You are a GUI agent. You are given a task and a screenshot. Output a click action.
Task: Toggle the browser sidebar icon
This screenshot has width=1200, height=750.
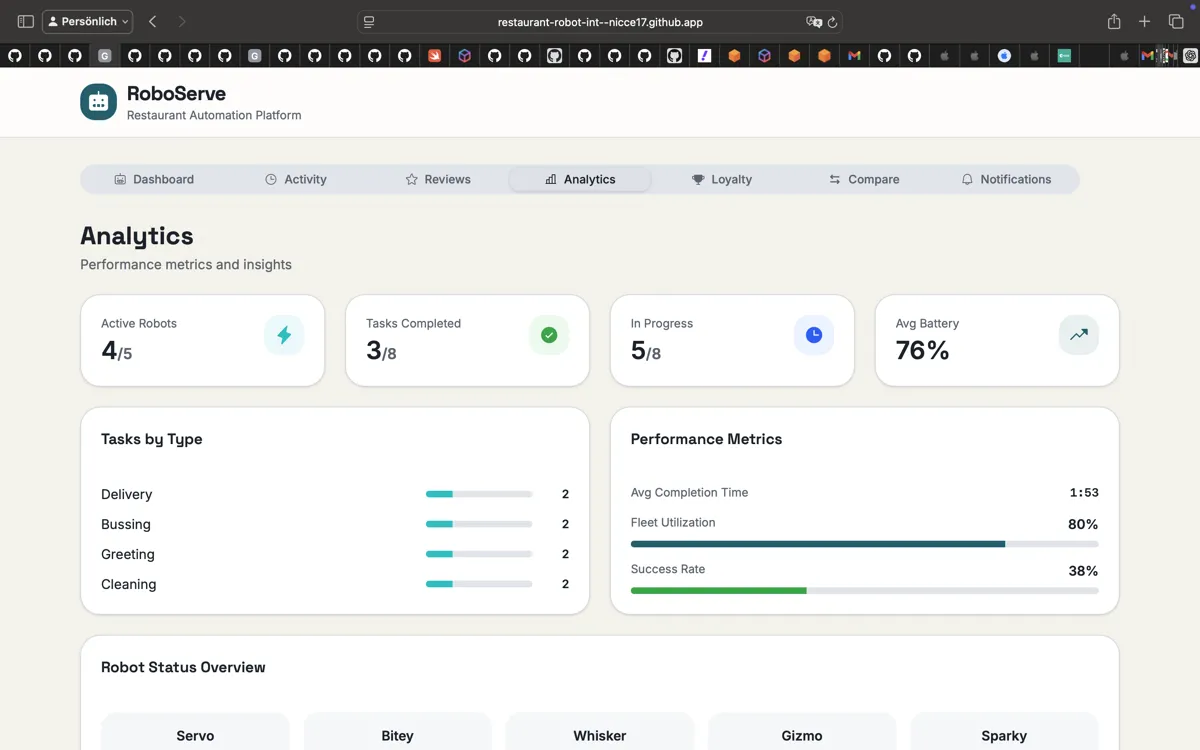tap(26, 21)
